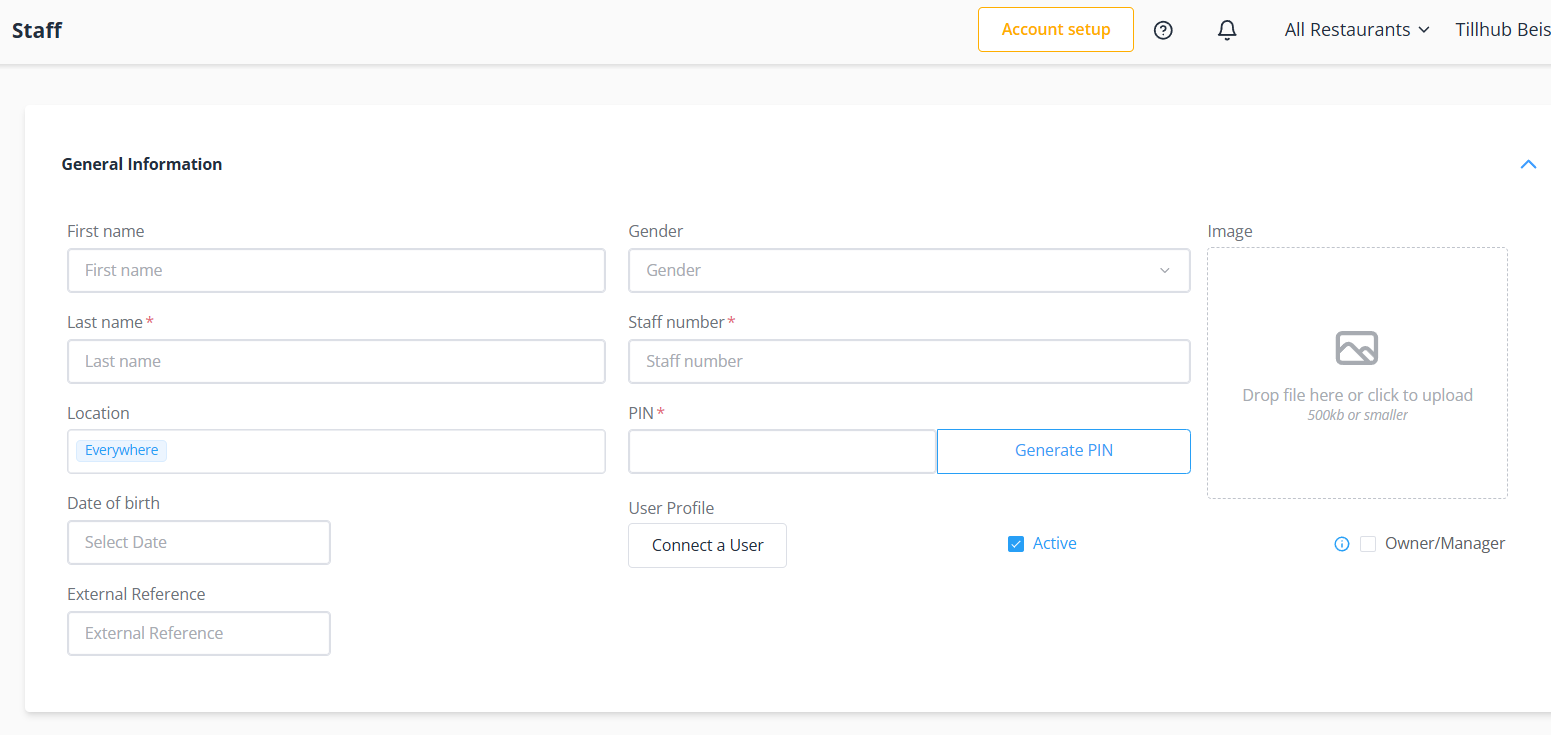Enable the Owner/Manager checkbox
1551x735 pixels.
click(1368, 544)
